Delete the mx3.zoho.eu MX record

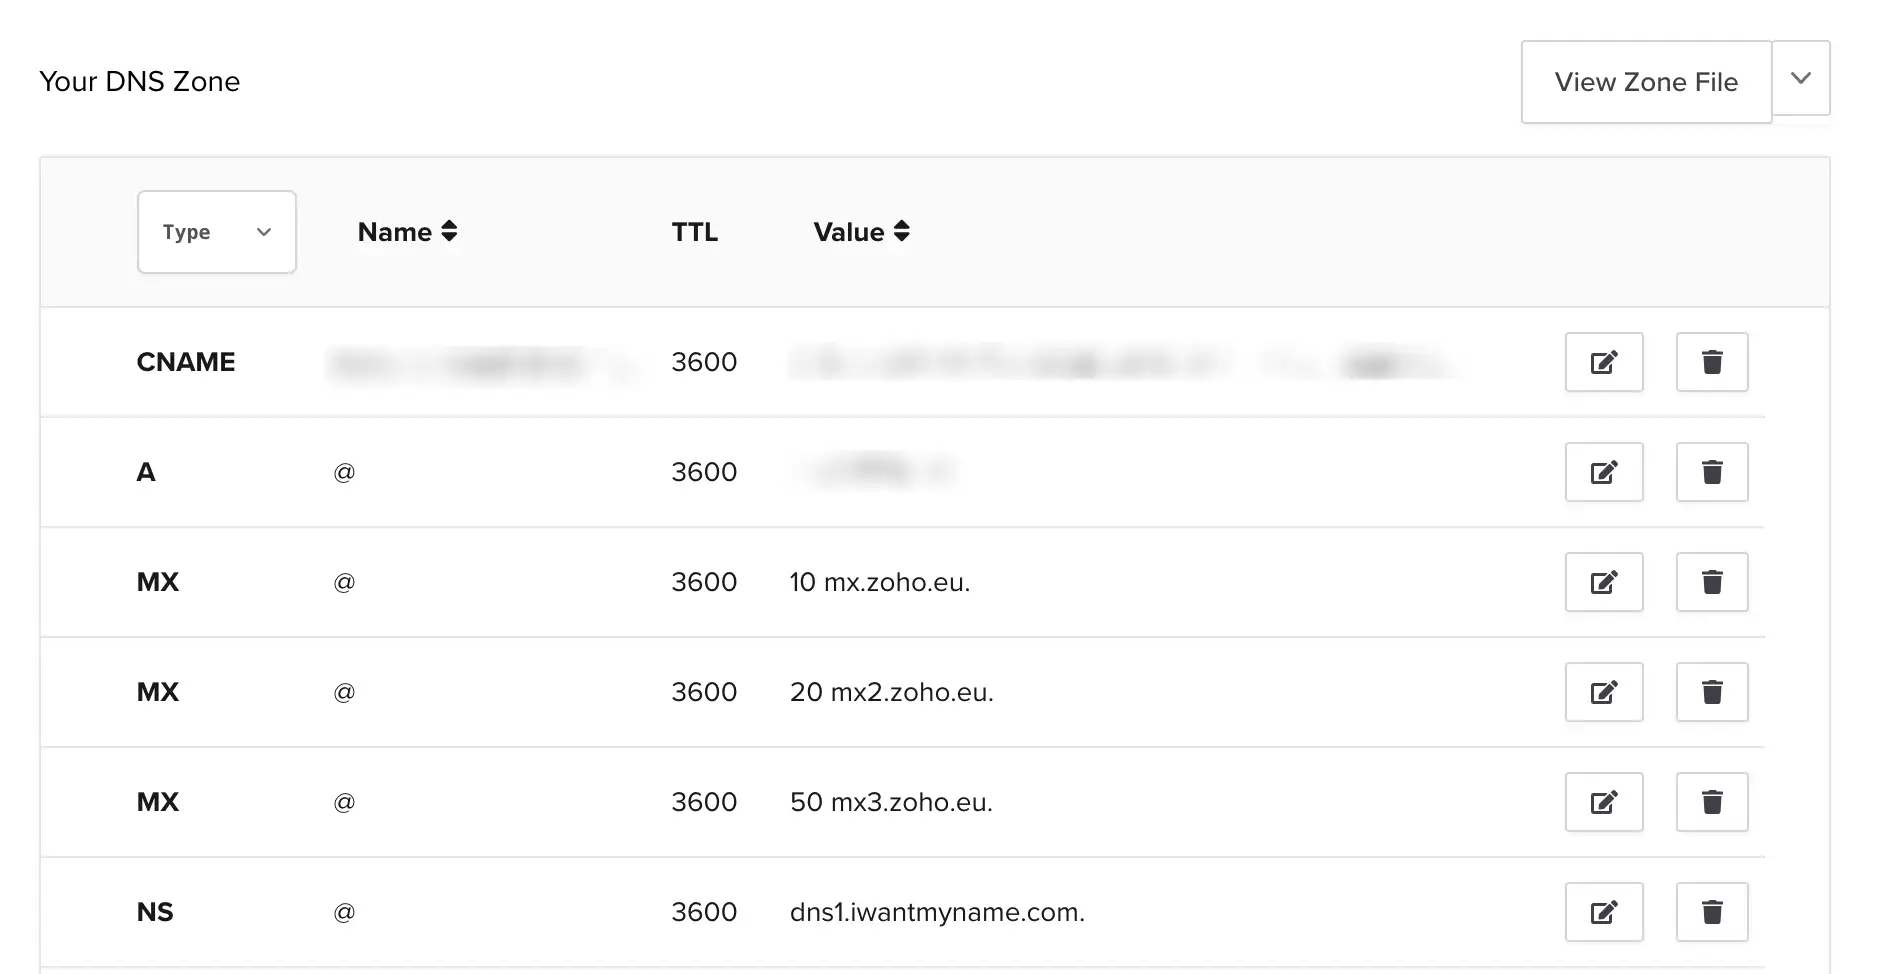click(1712, 802)
